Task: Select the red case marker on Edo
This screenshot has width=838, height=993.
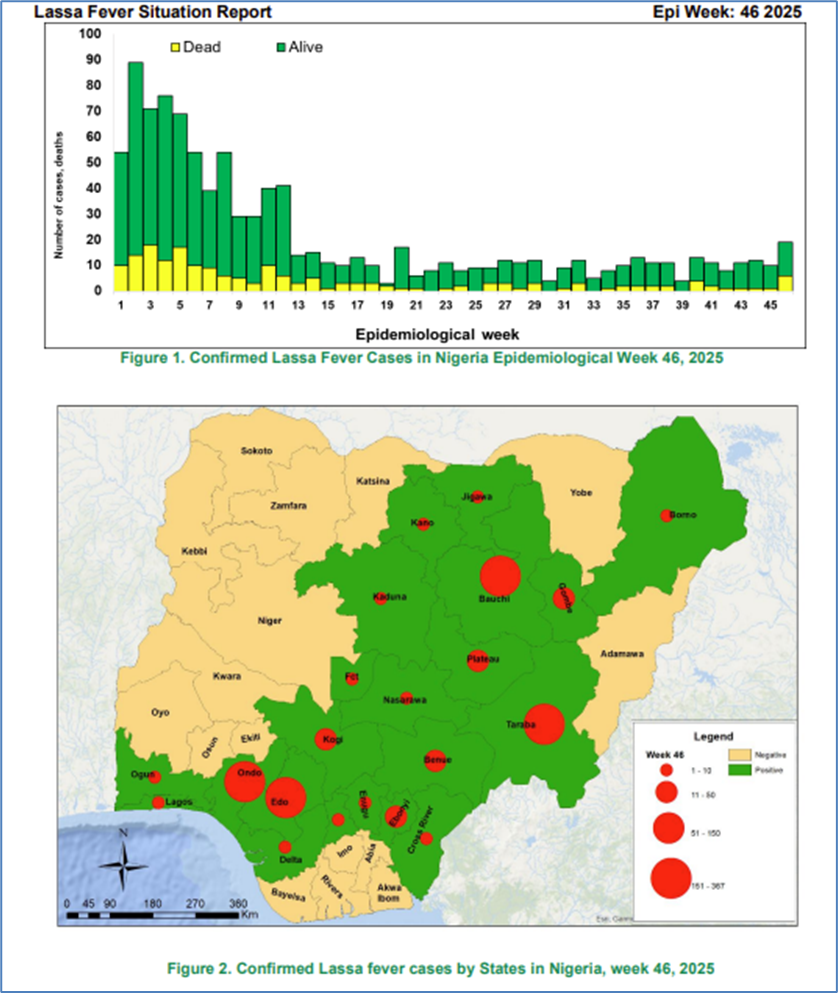Action: [x=285, y=798]
